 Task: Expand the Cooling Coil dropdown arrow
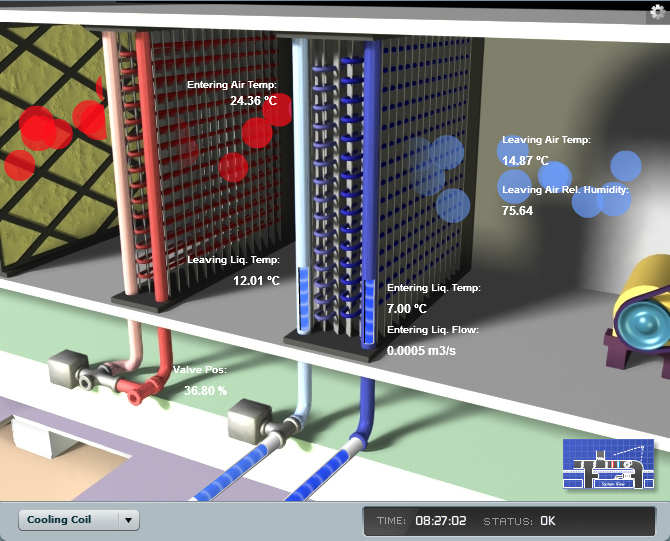127,520
